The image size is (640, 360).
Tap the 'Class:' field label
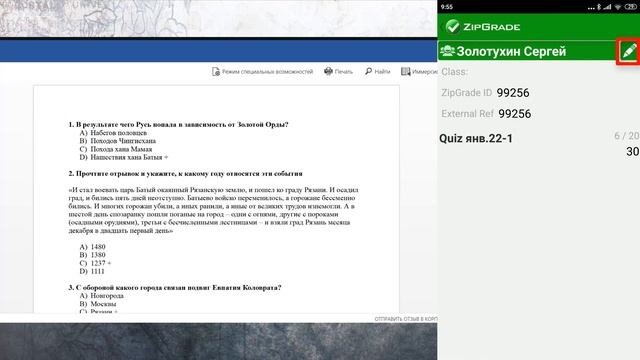coord(454,72)
